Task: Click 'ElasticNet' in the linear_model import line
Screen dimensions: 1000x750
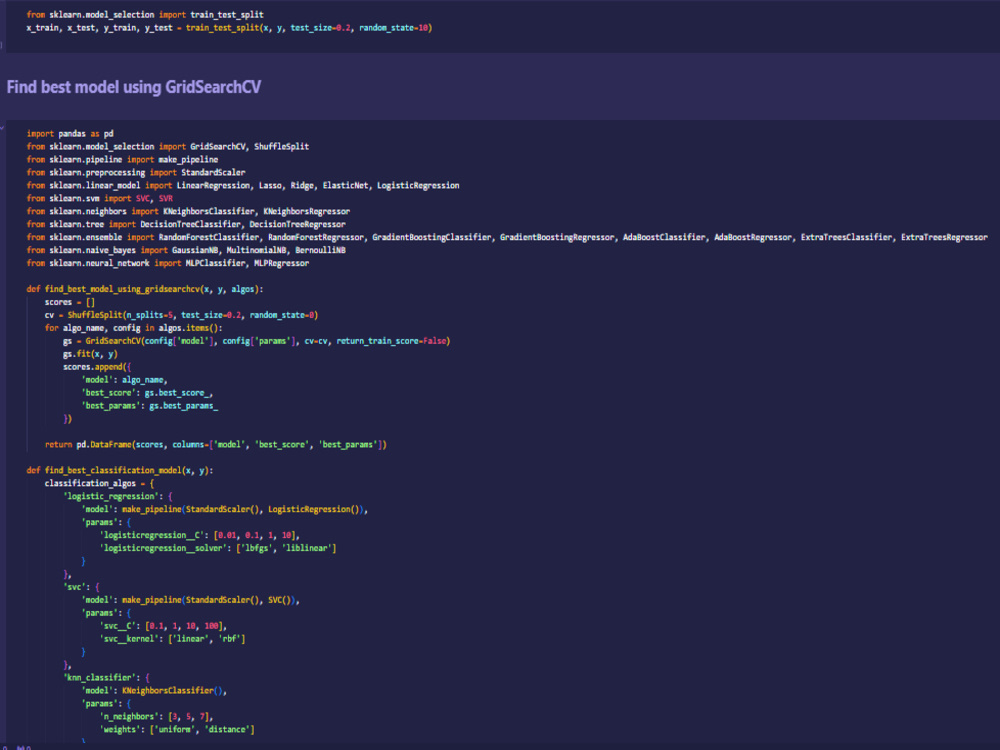Action: [x=345, y=186]
